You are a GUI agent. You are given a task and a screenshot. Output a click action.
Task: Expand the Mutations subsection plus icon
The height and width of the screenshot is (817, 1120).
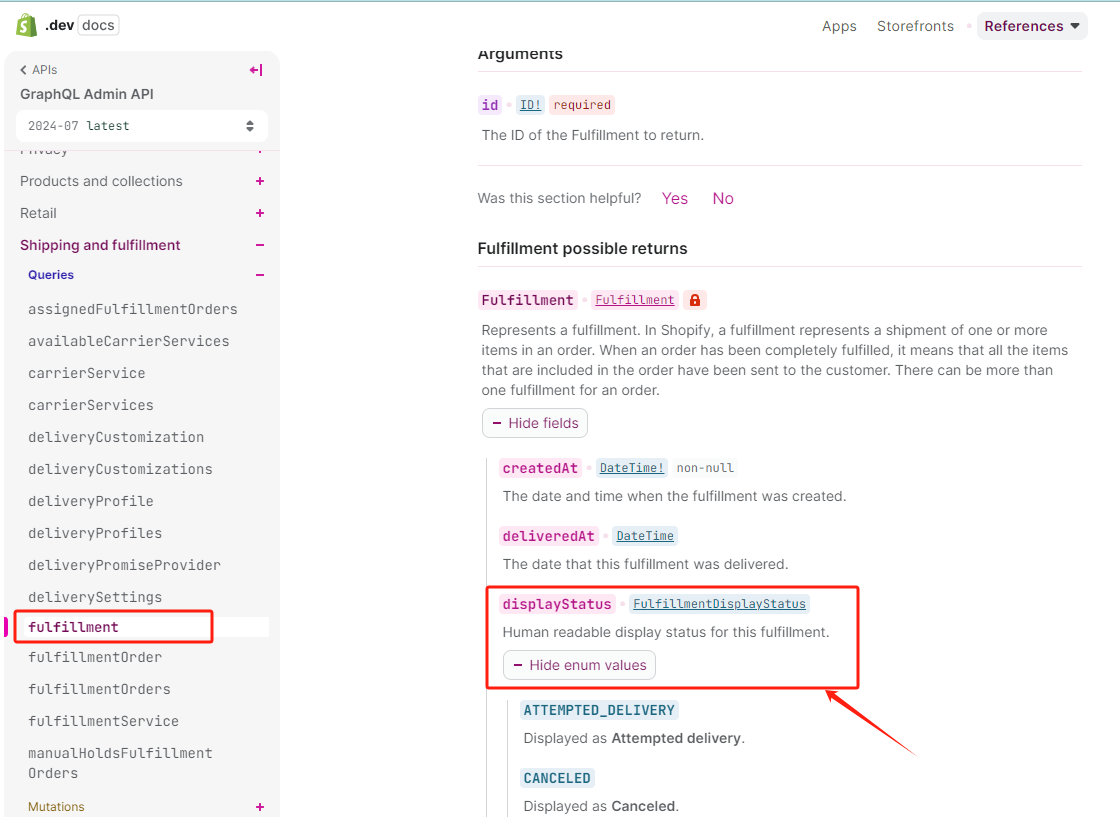260,807
